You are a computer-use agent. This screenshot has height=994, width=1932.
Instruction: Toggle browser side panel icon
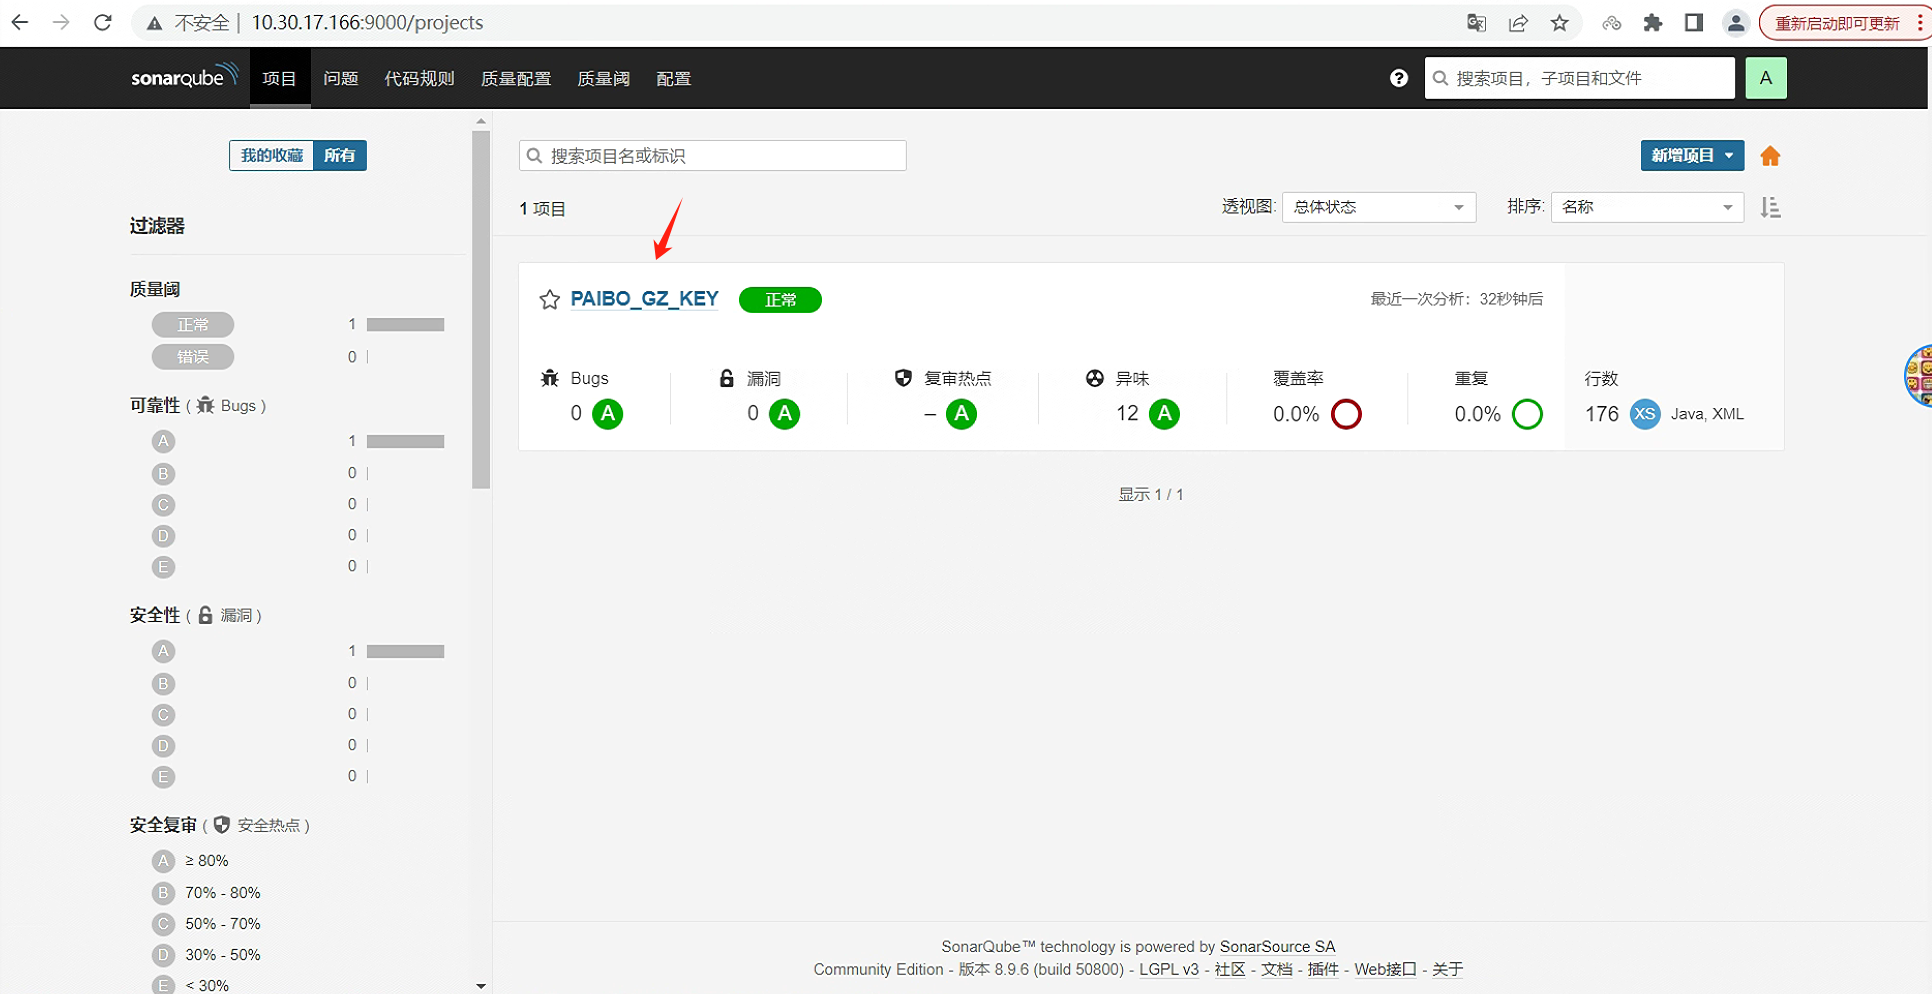[1694, 23]
